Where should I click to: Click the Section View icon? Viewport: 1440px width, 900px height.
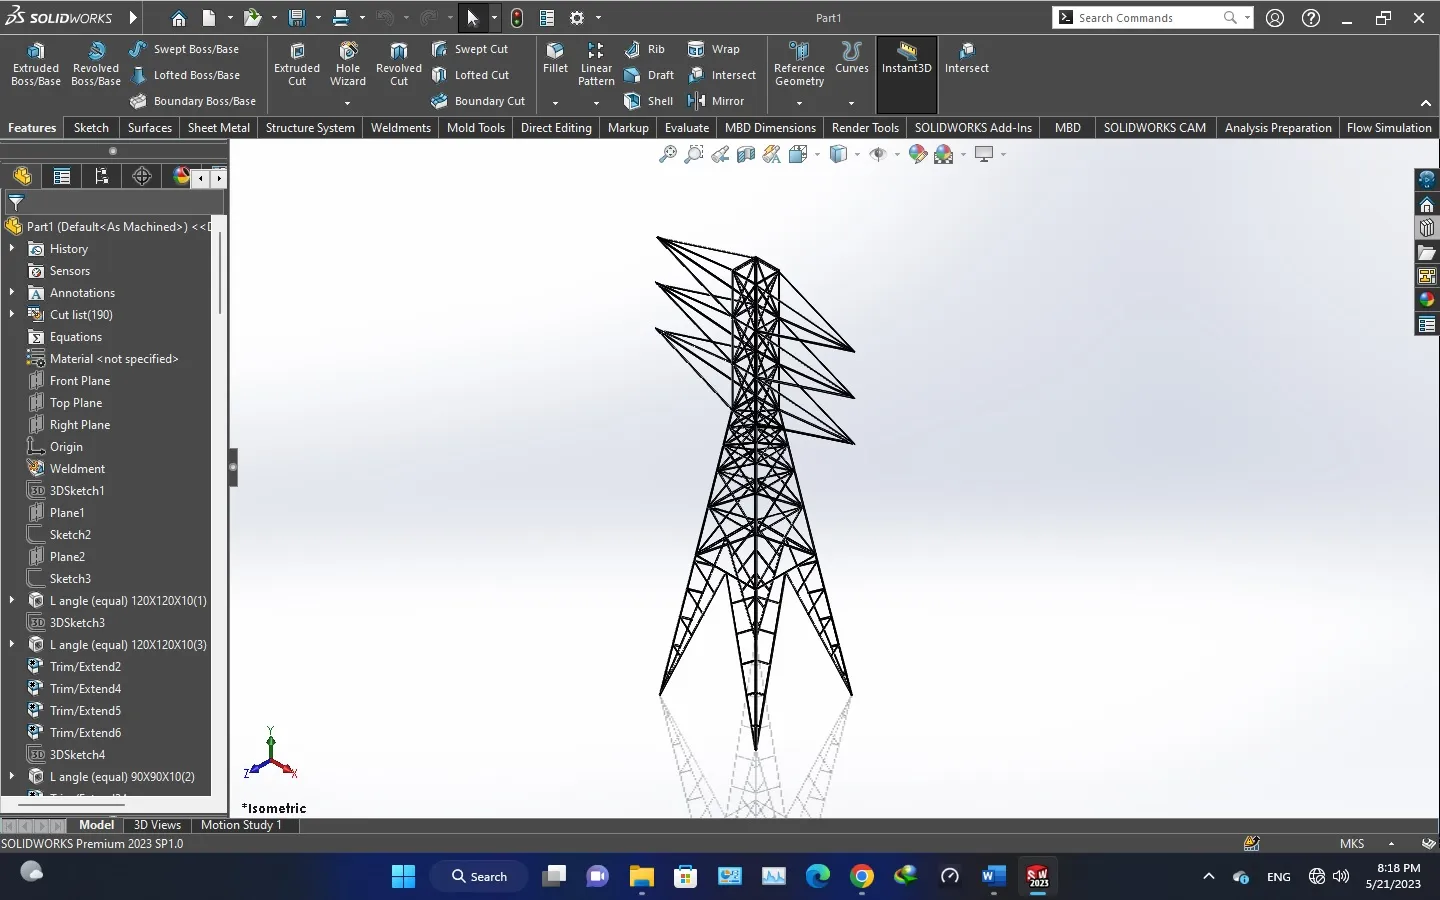click(746, 154)
